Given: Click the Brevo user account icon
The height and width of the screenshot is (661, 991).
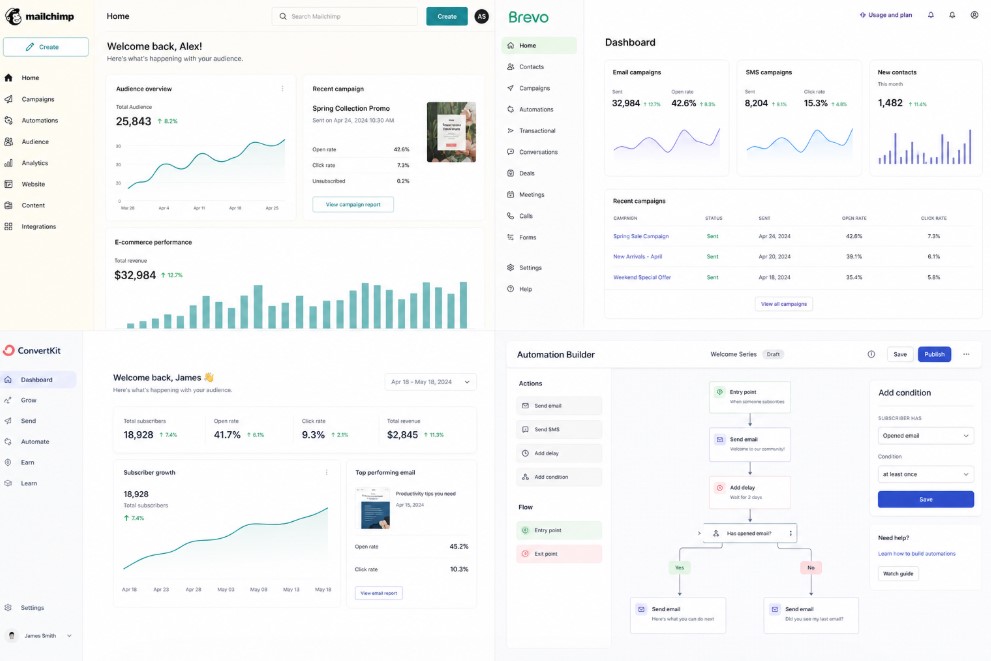Looking at the screenshot, I should tap(974, 15).
